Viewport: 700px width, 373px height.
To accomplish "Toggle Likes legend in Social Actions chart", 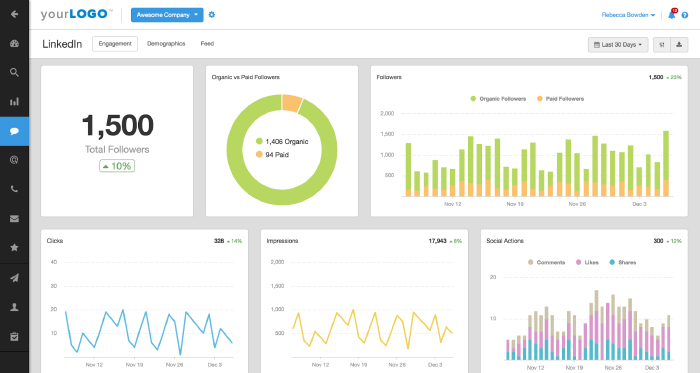I will 587,262.
